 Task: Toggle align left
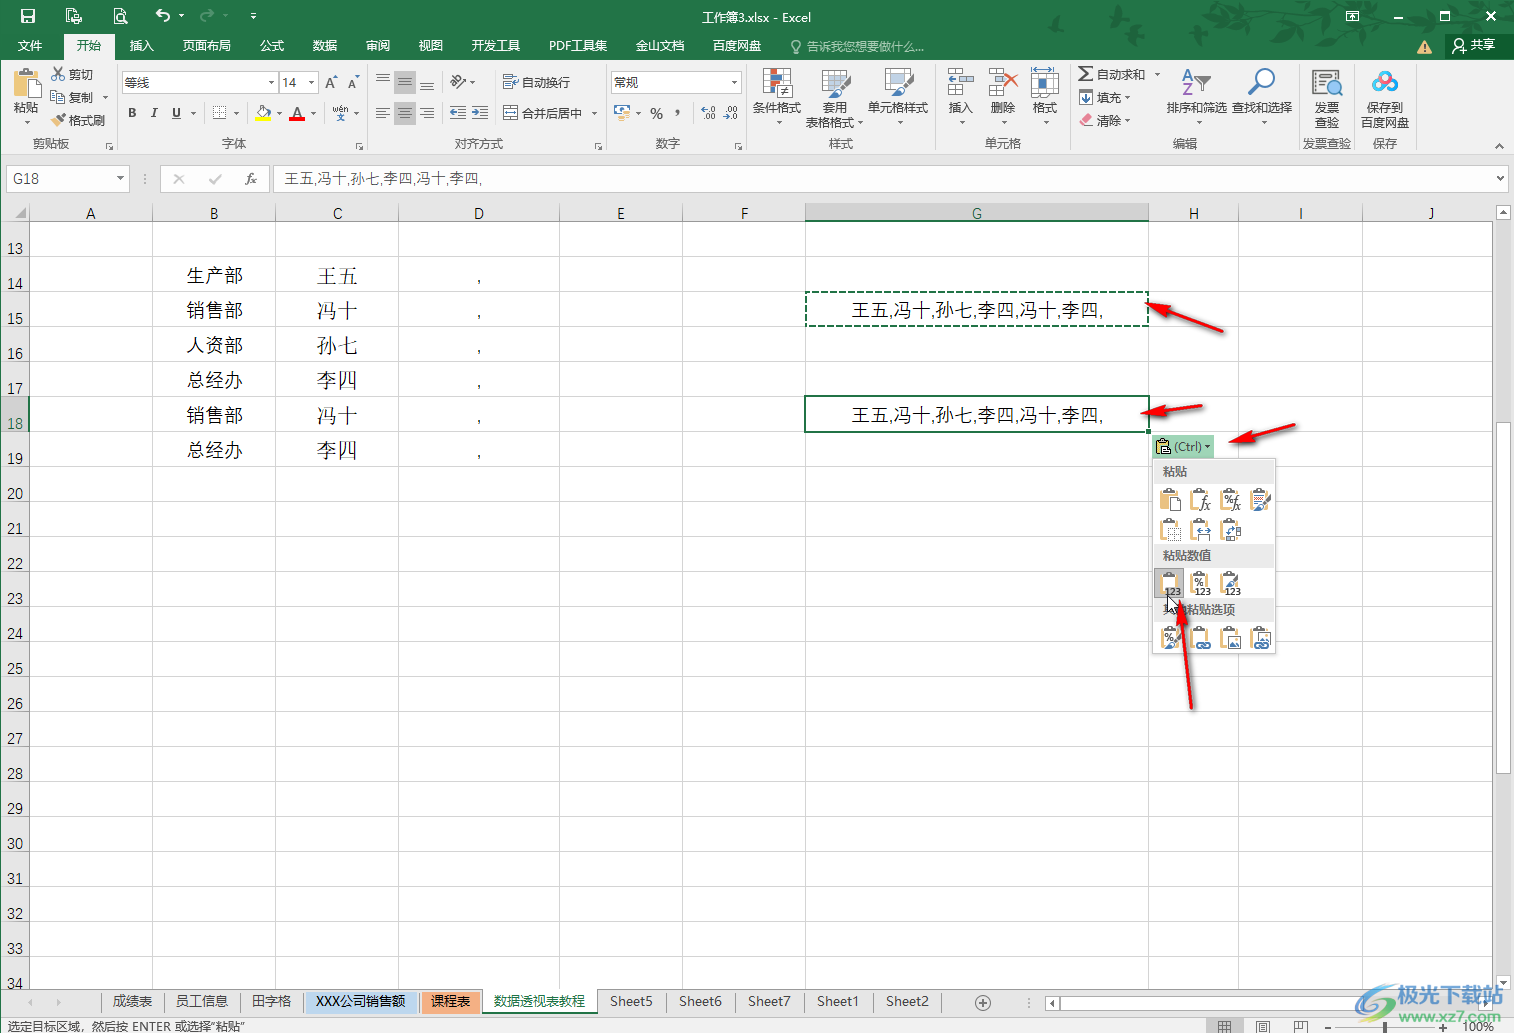click(383, 113)
